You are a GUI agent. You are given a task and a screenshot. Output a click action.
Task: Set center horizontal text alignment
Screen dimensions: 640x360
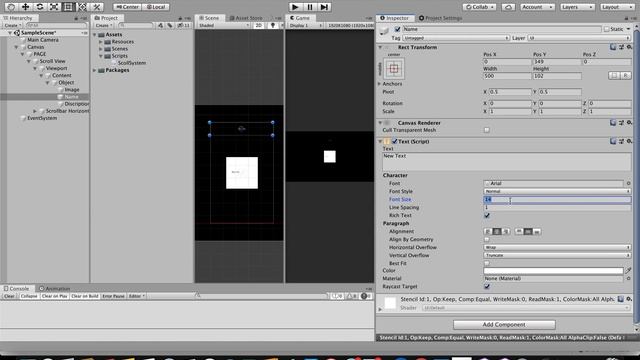(x=497, y=231)
